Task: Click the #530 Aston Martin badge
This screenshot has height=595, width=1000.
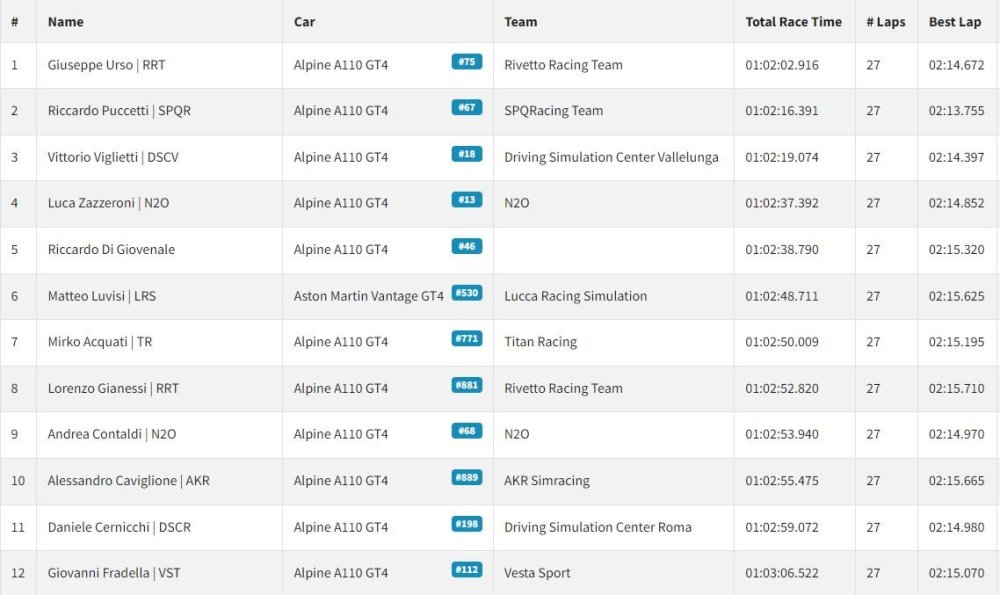Action: point(466,293)
